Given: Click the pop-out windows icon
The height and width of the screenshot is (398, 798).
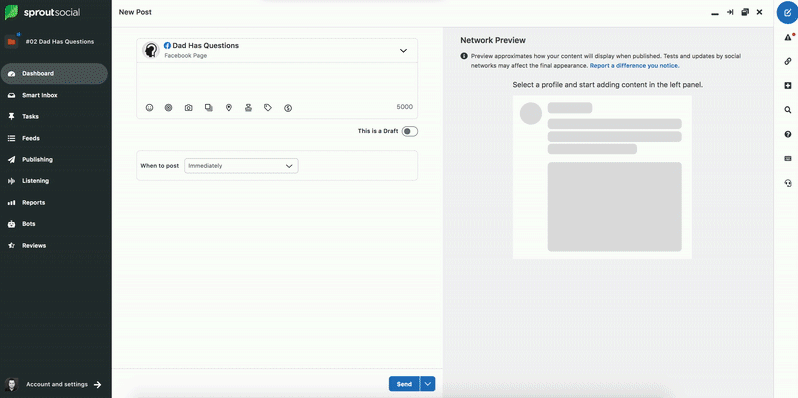Looking at the screenshot, I should coord(745,12).
